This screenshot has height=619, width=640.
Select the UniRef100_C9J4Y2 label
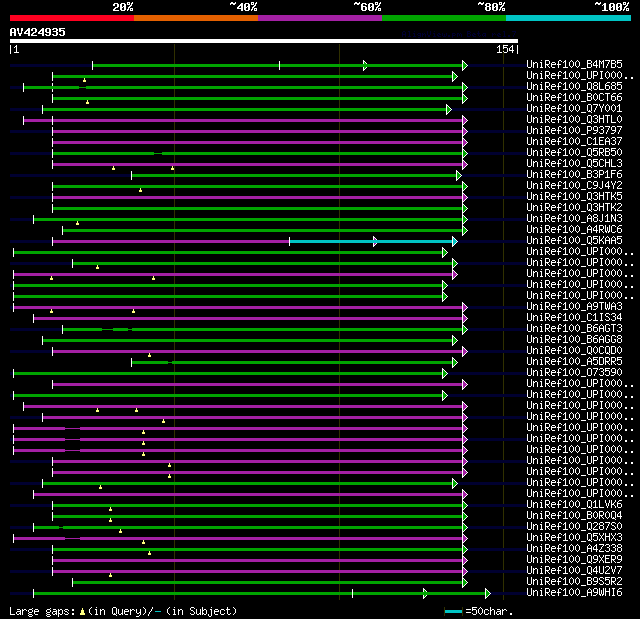[574, 186]
